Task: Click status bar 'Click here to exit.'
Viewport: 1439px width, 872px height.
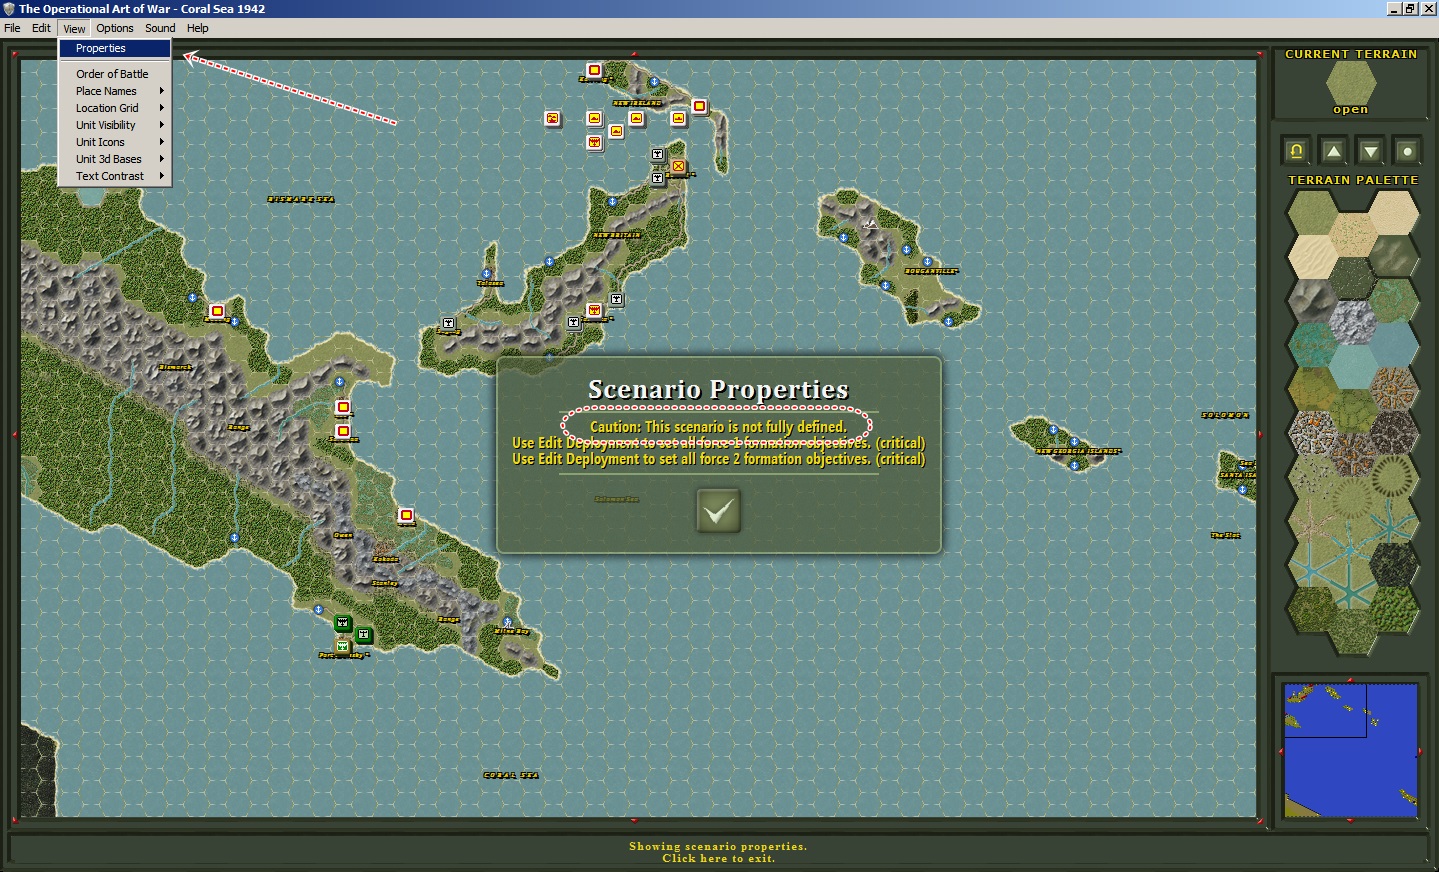Action: click(718, 858)
